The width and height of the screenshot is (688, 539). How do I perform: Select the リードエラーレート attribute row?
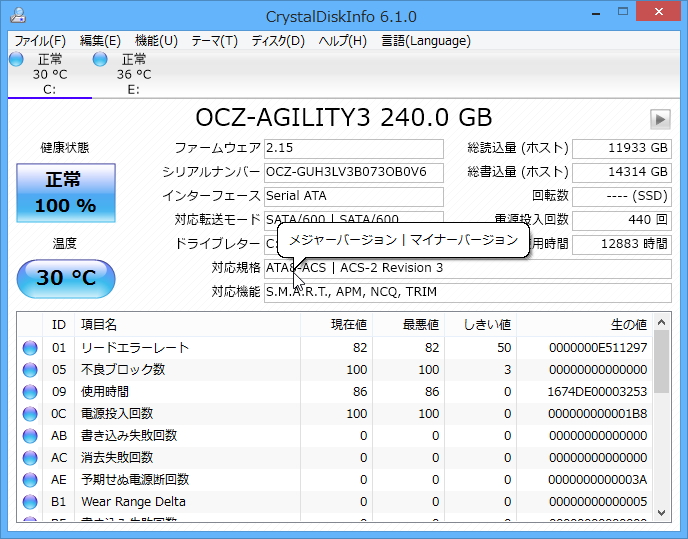[335, 348]
